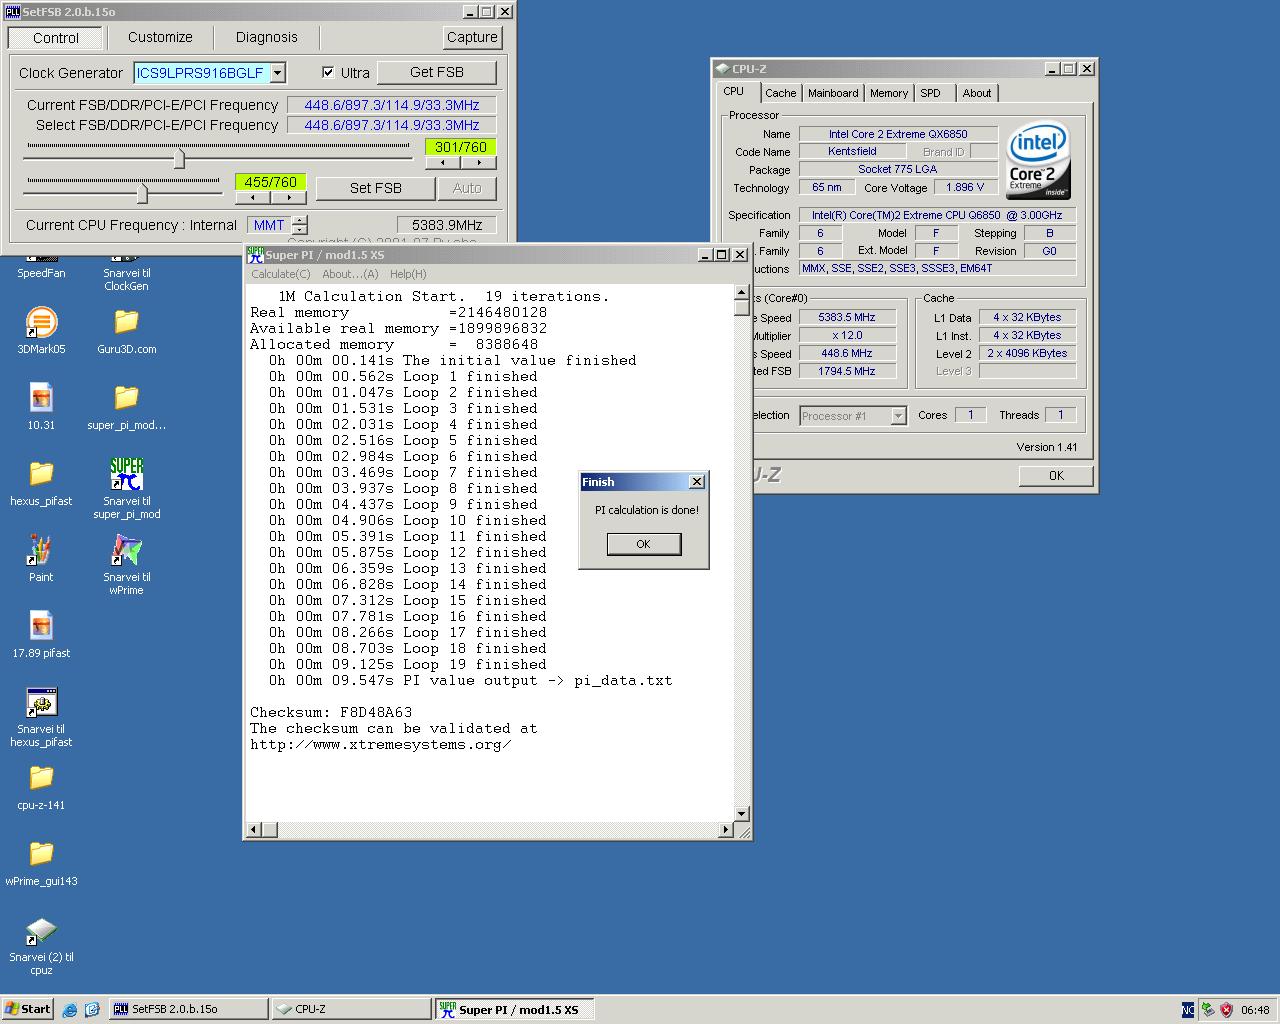Open the Mainboard tab in CPU-Z

(833, 93)
